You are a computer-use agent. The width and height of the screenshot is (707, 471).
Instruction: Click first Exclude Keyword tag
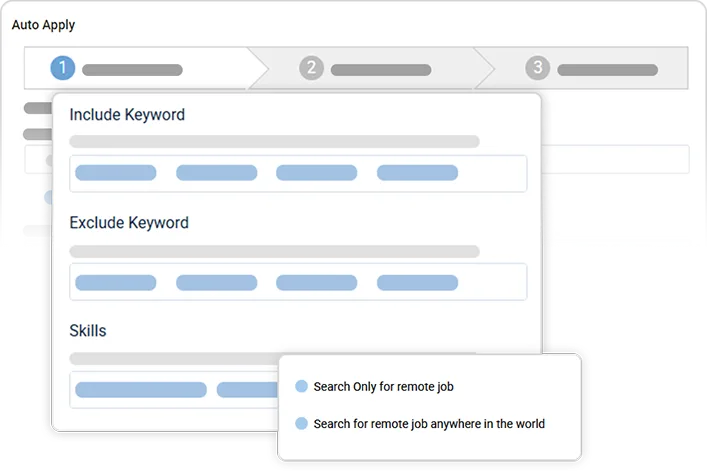pyautogui.click(x=116, y=282)
